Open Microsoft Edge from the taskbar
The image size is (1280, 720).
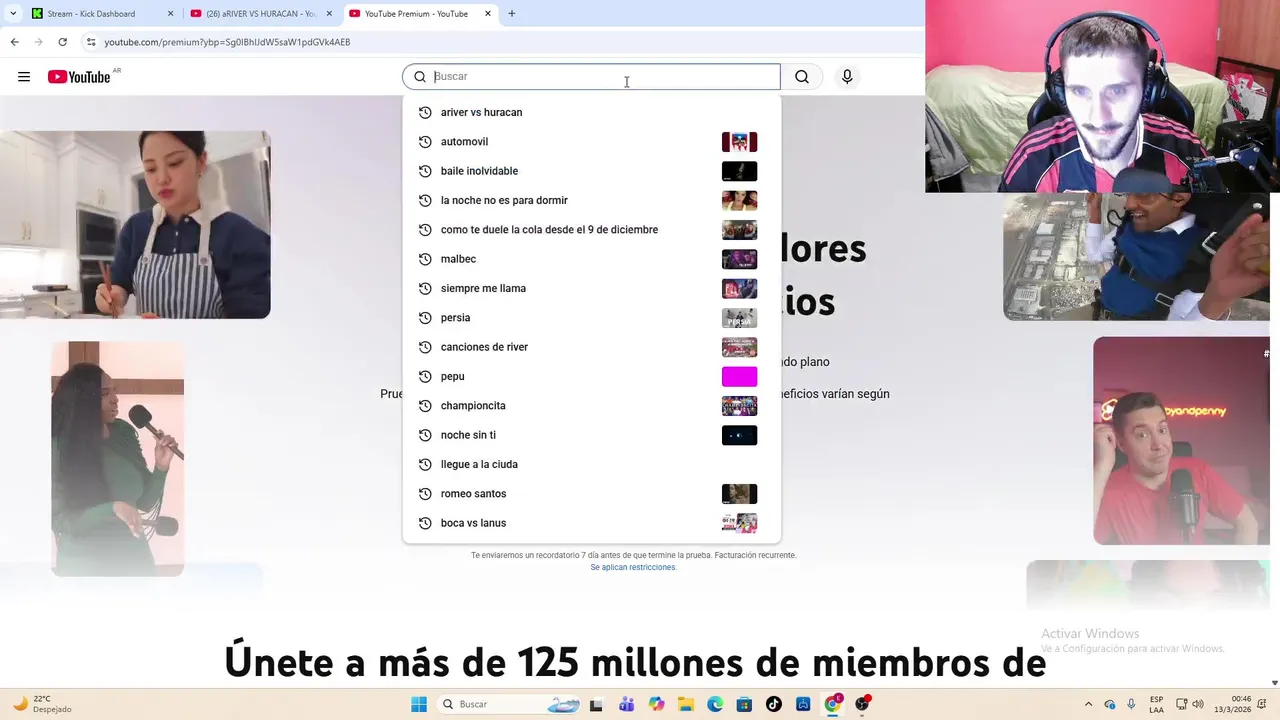[x=715, y=704]
